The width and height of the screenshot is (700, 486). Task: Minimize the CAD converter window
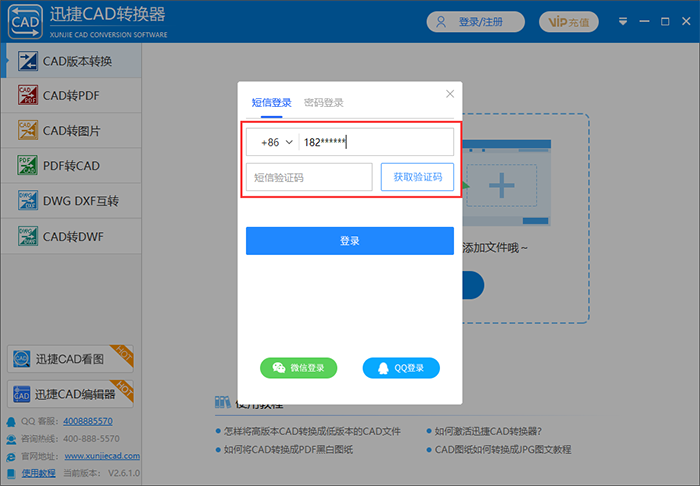(x=644, y=21)
